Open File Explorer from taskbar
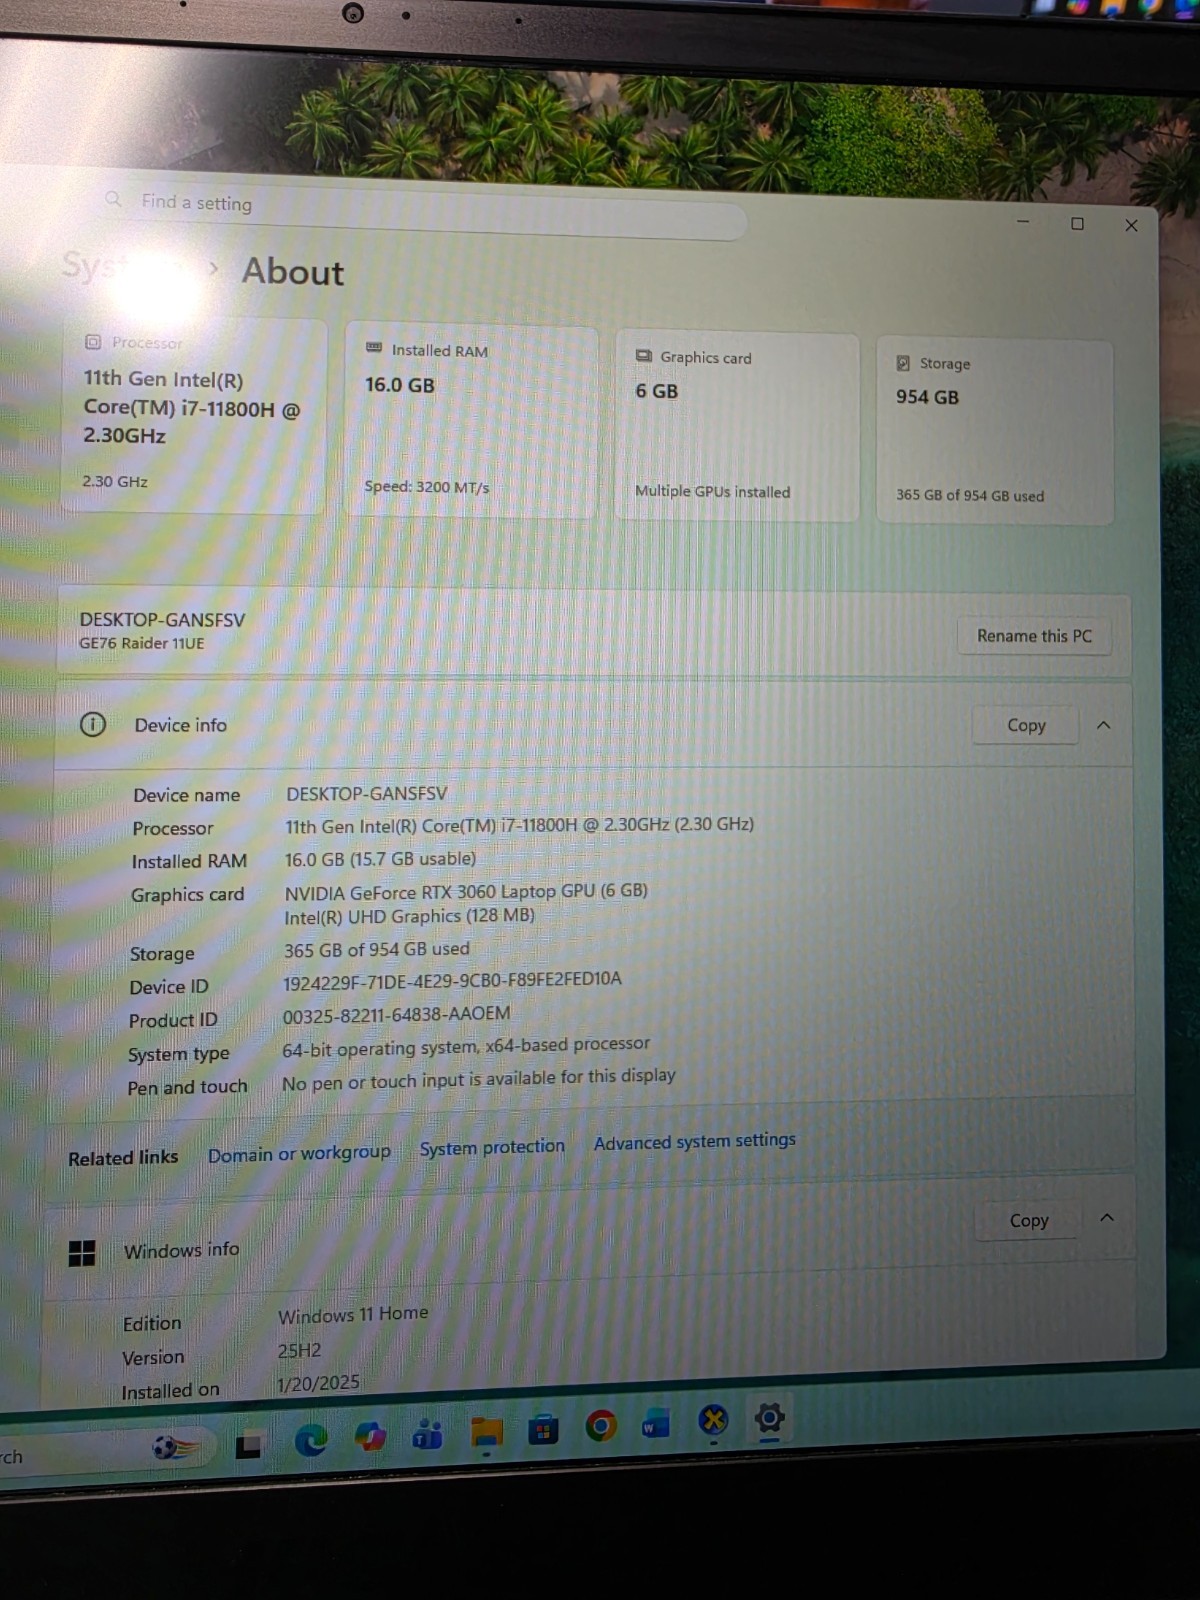Viewport: 1200px width, 1600px height. 487,1432
